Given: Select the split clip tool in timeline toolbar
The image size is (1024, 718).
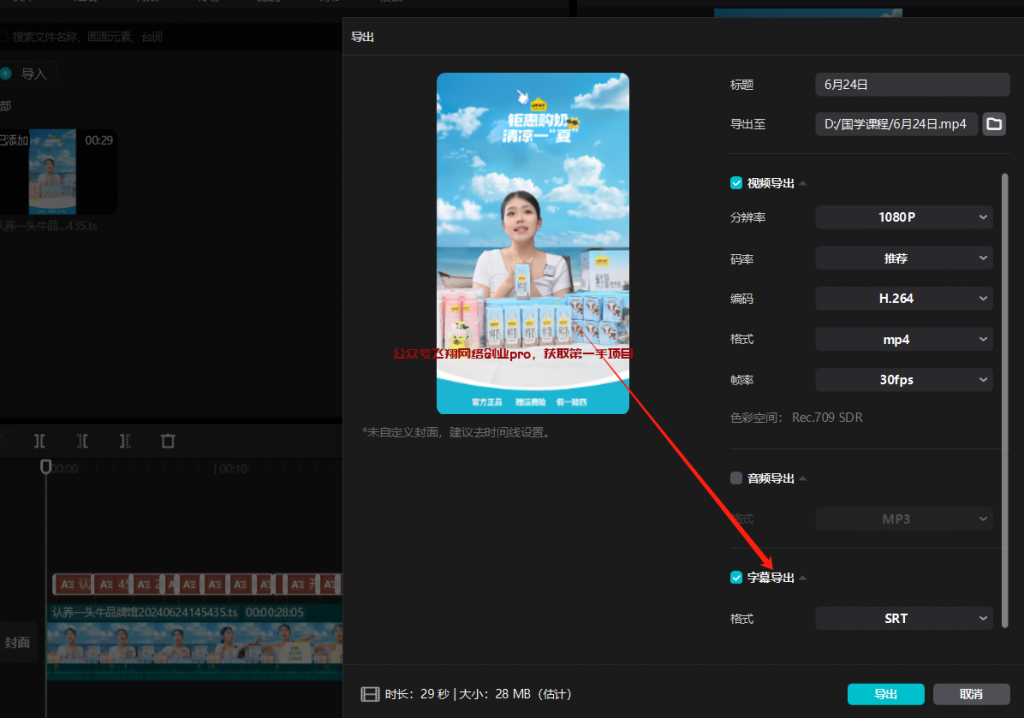Looking at the screenshot, I should click(x=40, y=441).
